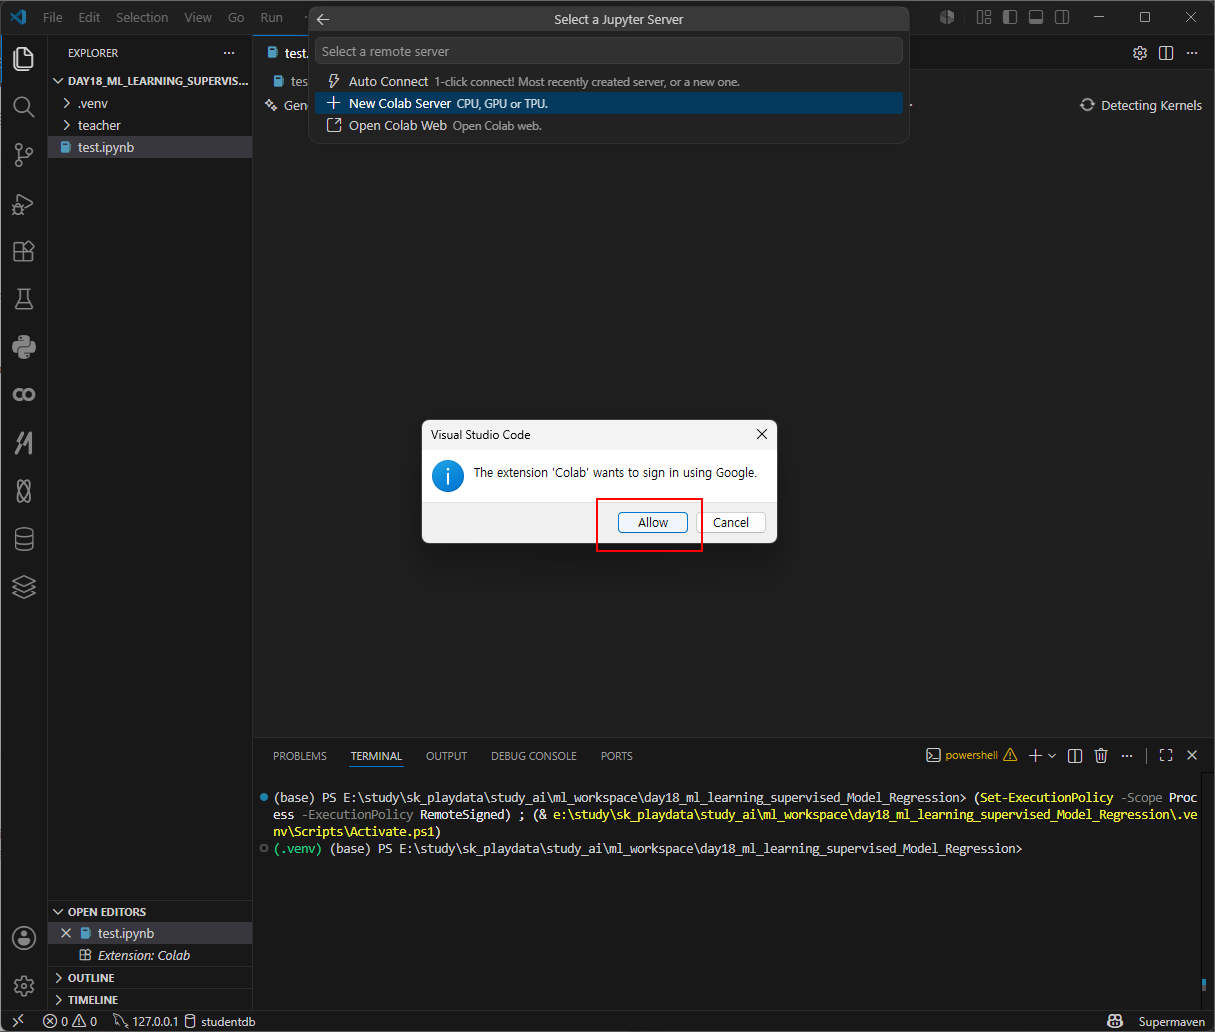Open Source Control view
Image resolution: width=1215 pixels, height=1032 pixels.
click(x=24, y=154)
